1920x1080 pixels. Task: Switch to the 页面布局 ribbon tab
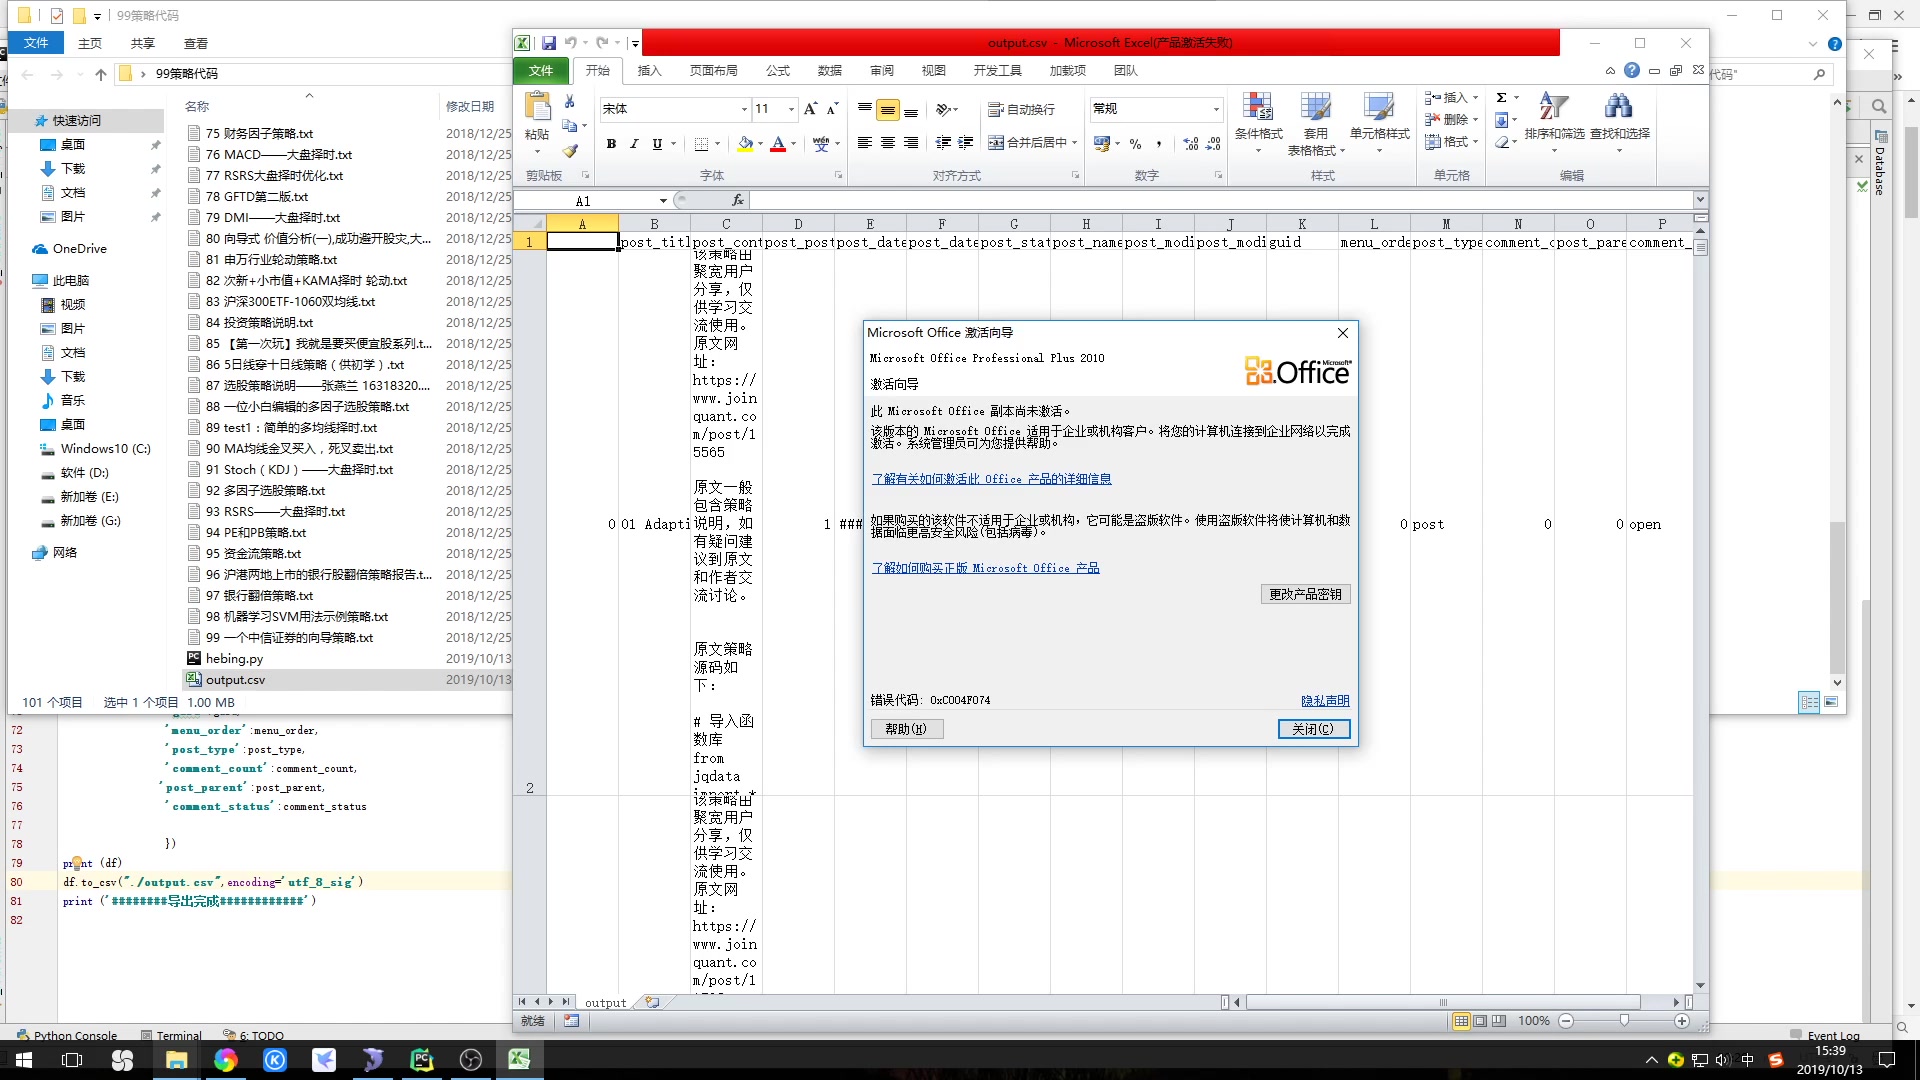pos(714,71)
